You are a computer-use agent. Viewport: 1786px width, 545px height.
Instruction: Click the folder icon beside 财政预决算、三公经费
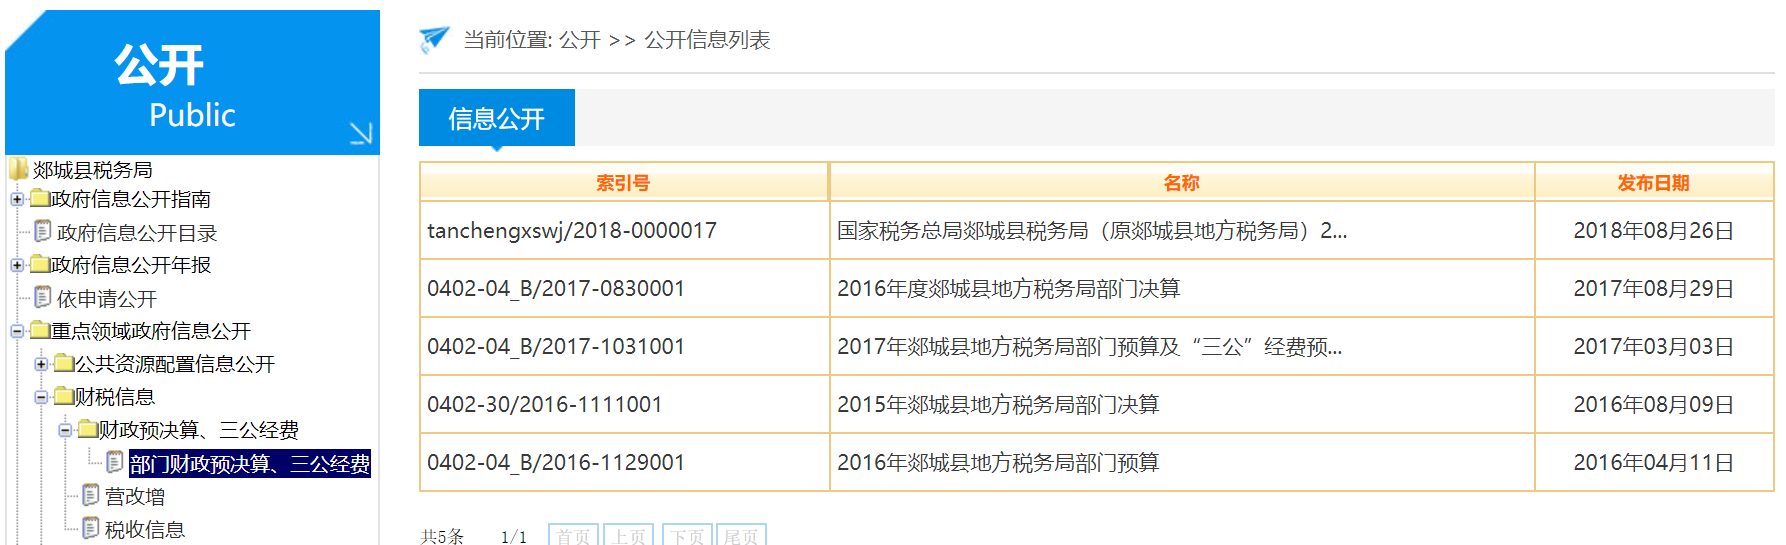click(x=88, y=429)
